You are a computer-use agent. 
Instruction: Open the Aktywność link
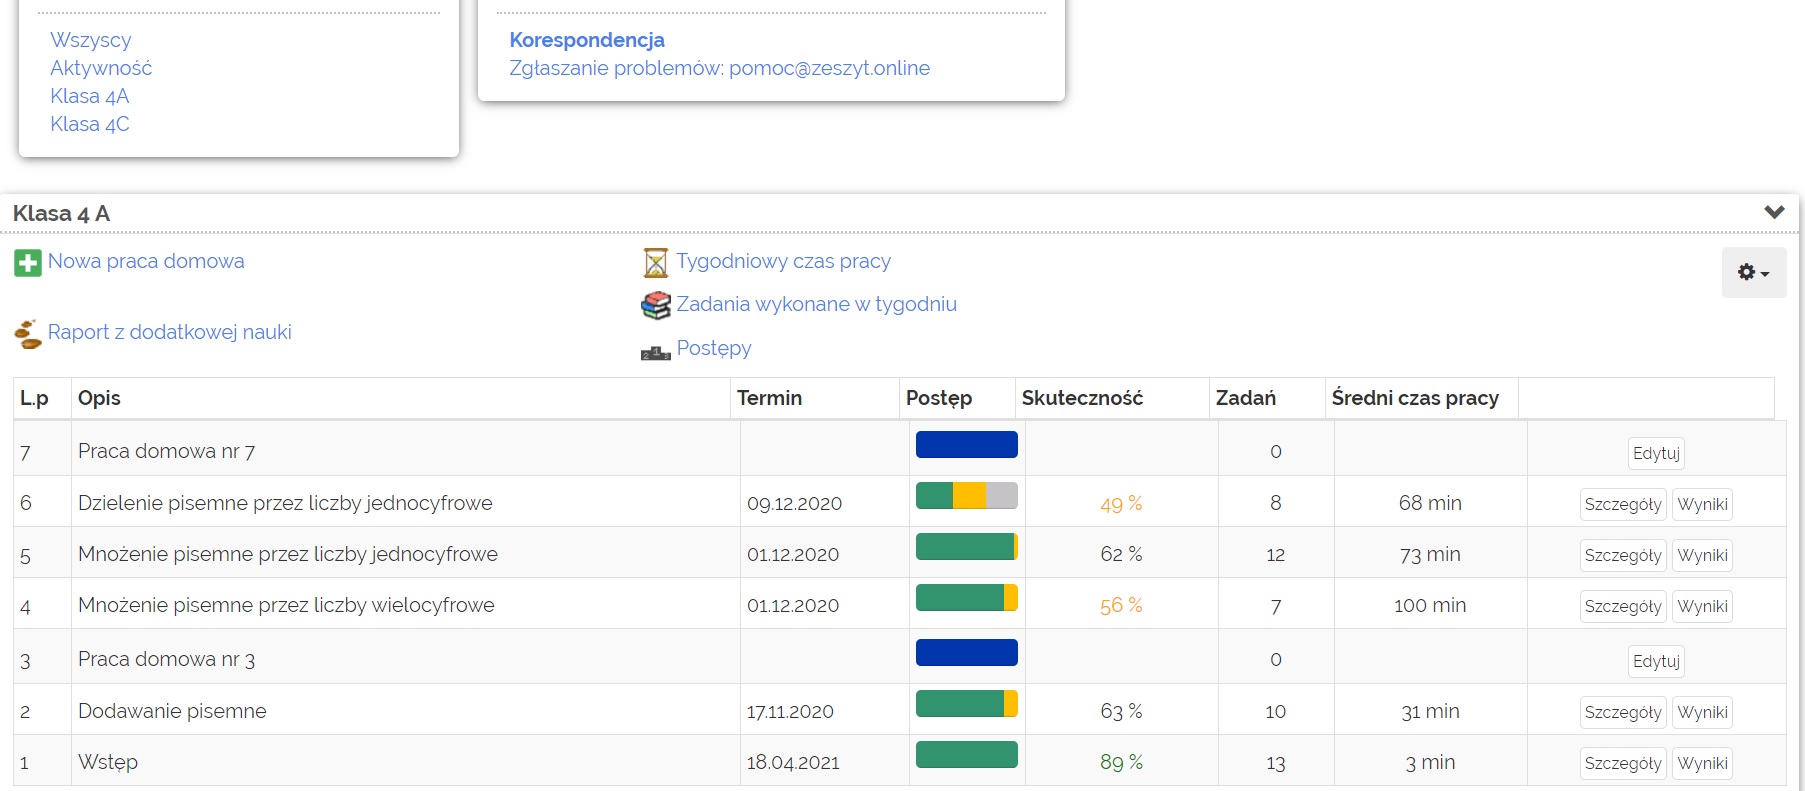[101, 68]
